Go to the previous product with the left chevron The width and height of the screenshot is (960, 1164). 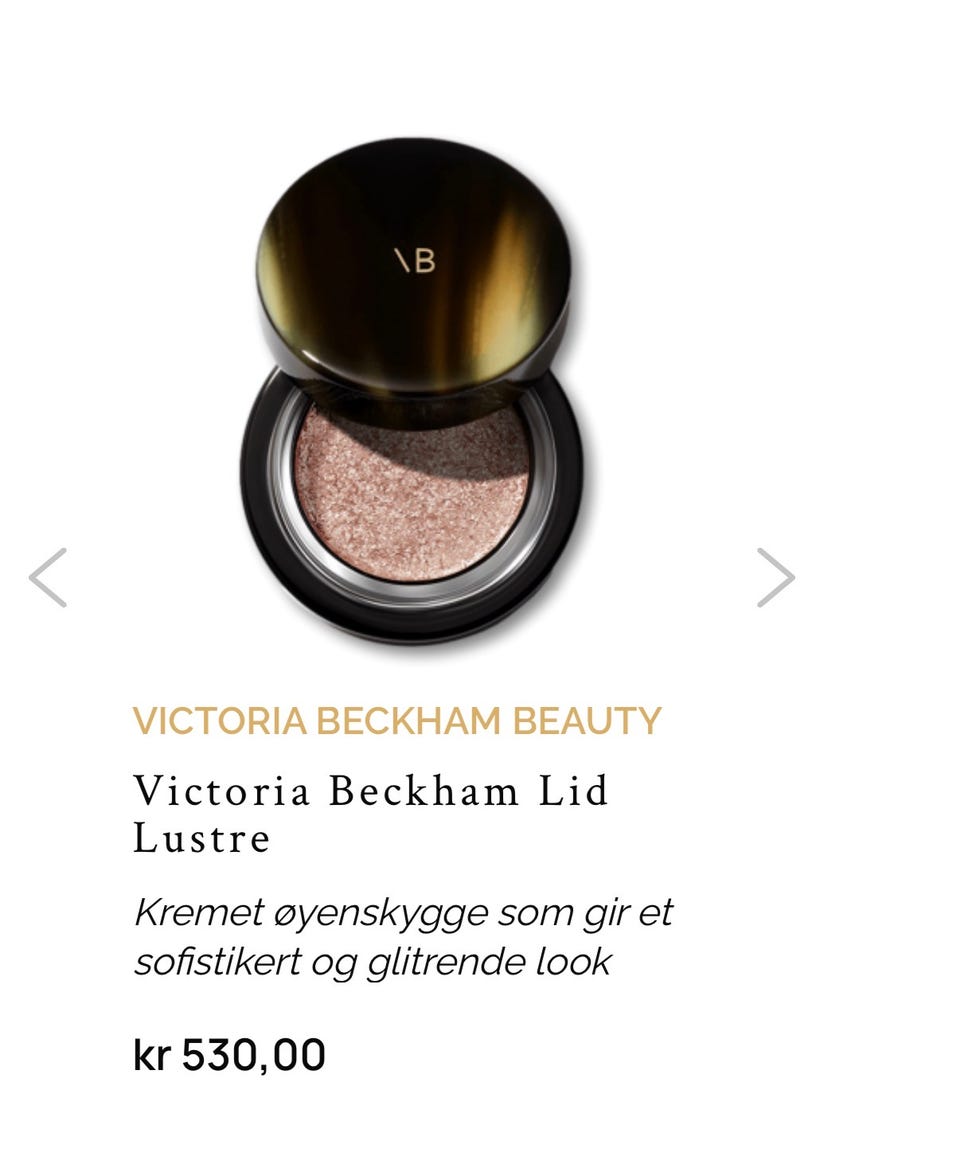tap(48, 578)
